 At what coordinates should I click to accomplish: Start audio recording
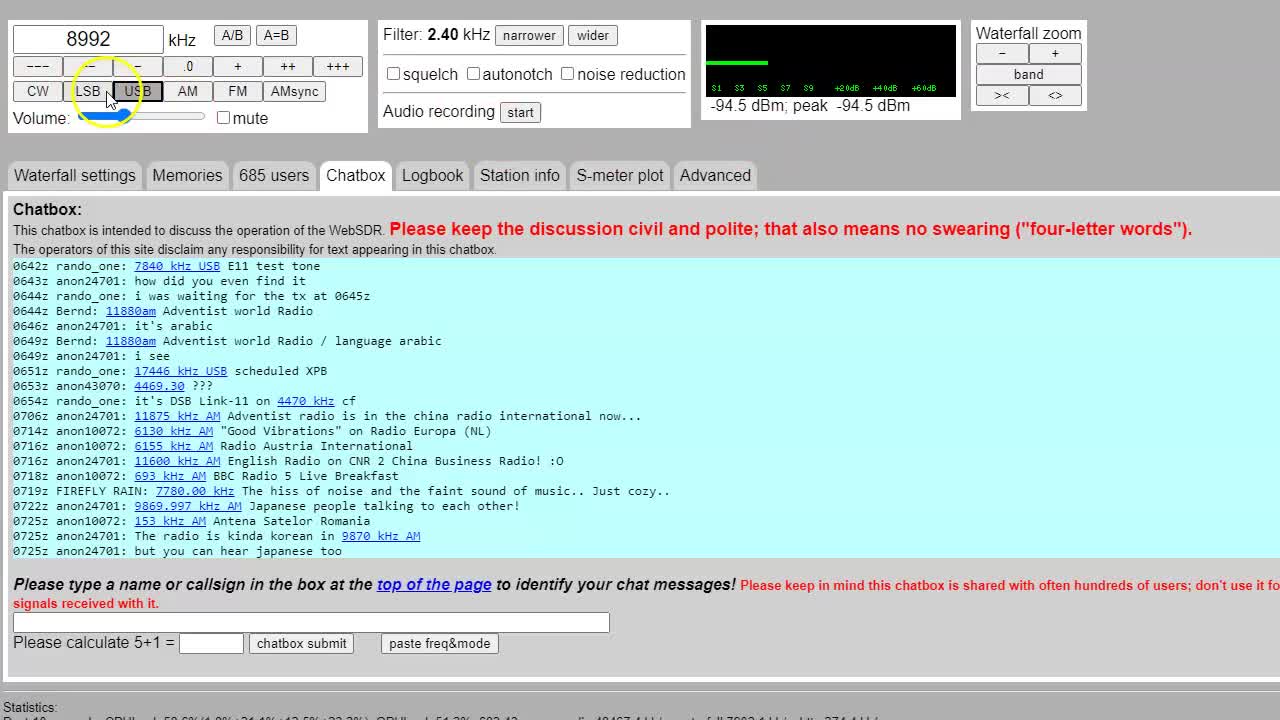point(520,112)
